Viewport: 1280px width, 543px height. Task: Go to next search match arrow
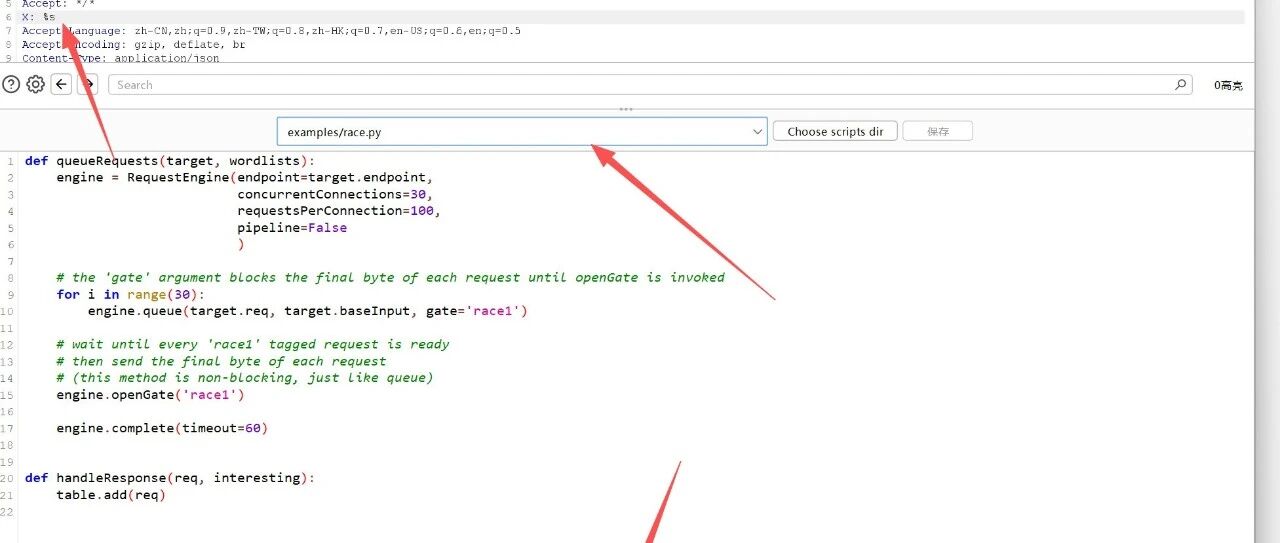[x=87, y=85]
